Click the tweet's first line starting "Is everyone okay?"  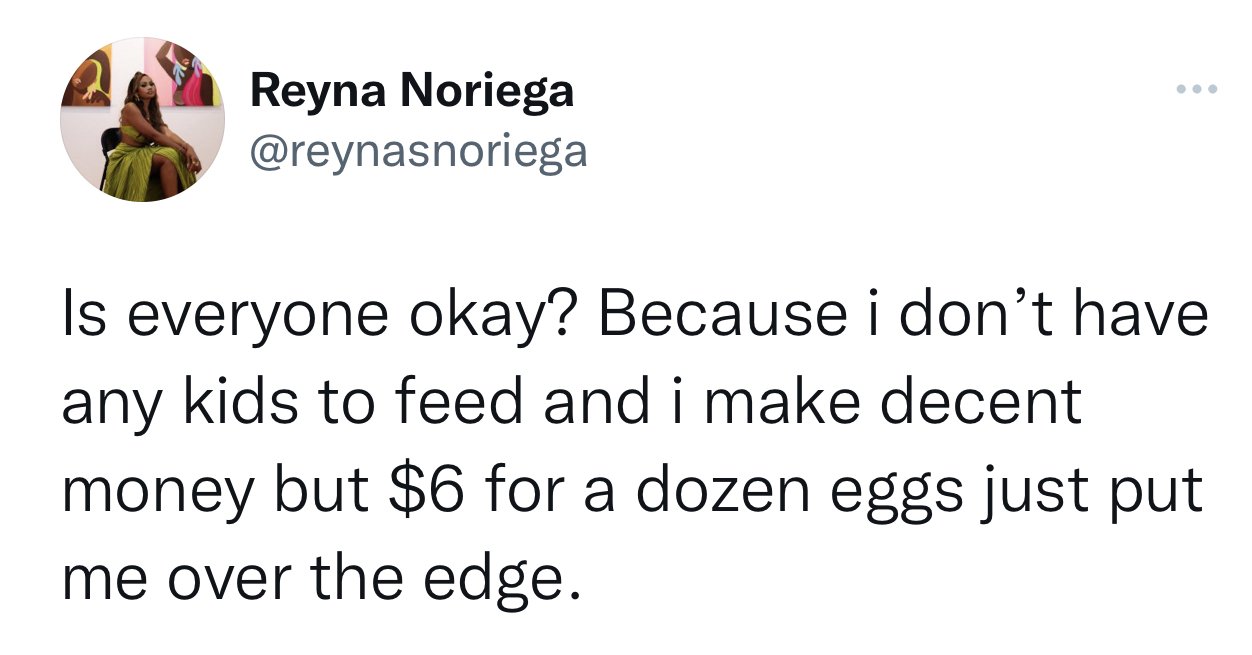[635, 317]
